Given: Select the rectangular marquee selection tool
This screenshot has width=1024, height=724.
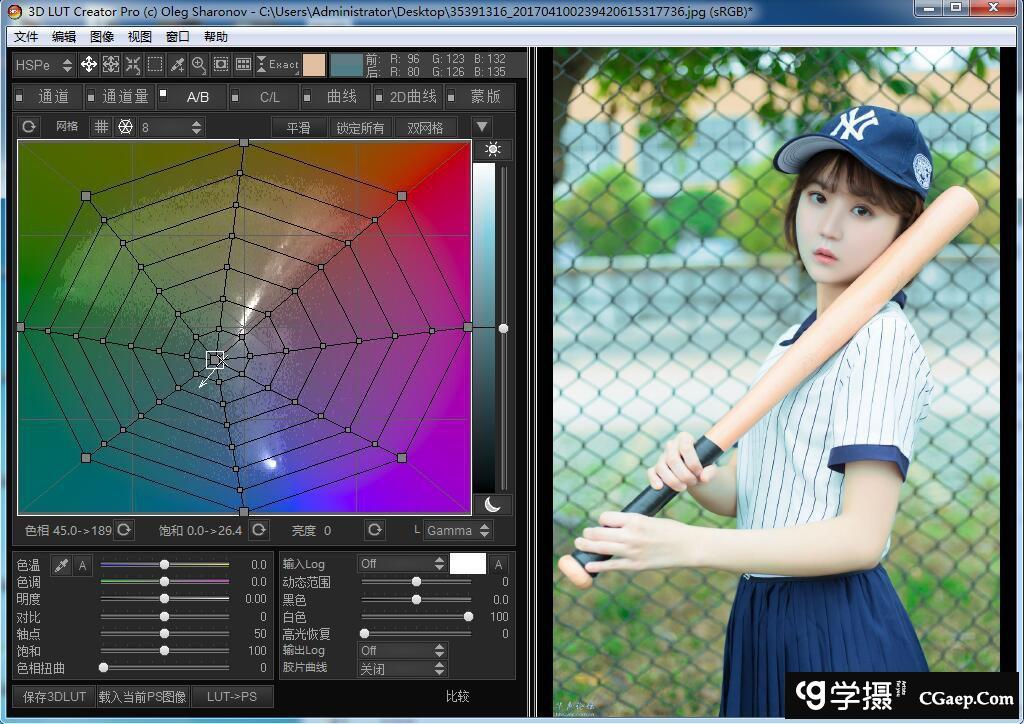Looking at the screenshot, I should pyautogui.click(x=155, y=65).
